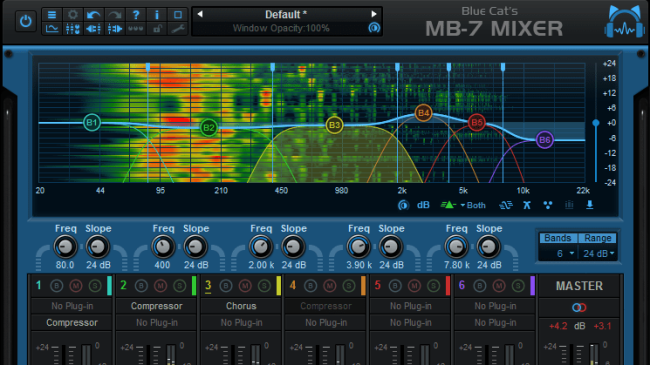This screenshot has height=365, width=650.
Task: Click the B2 band node on graph
Action: pyautogui.click(x=209, y=127)
